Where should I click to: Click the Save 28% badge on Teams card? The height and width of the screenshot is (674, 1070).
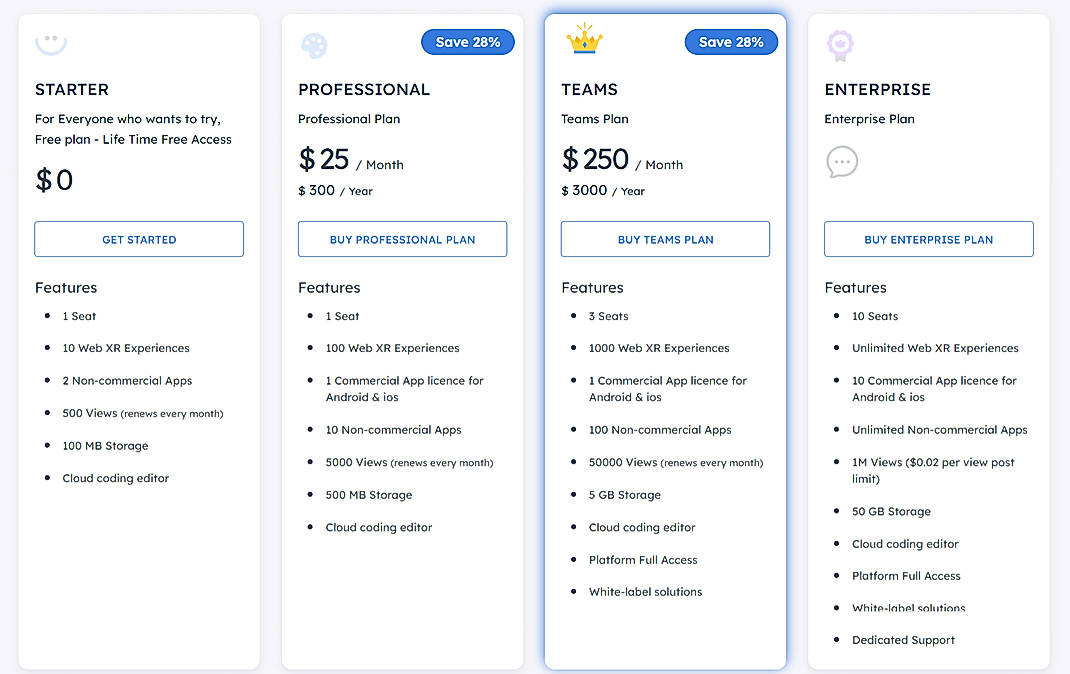[x=731, y=41]
